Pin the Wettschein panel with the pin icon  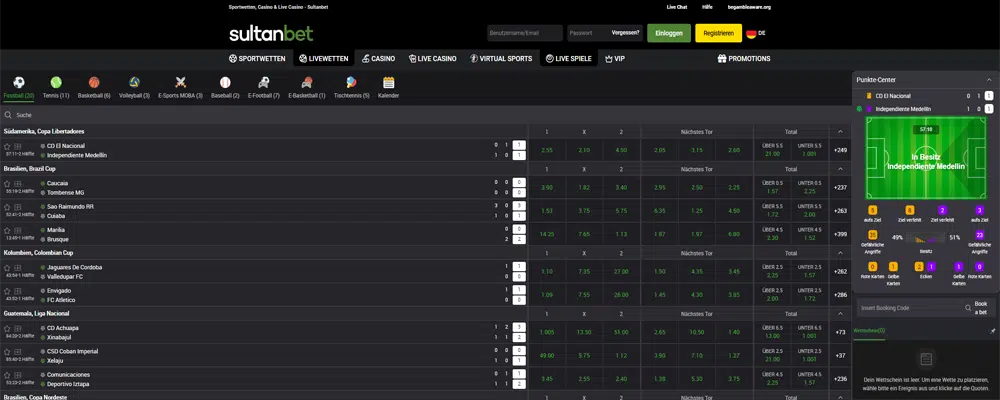(x=992, y=332)
